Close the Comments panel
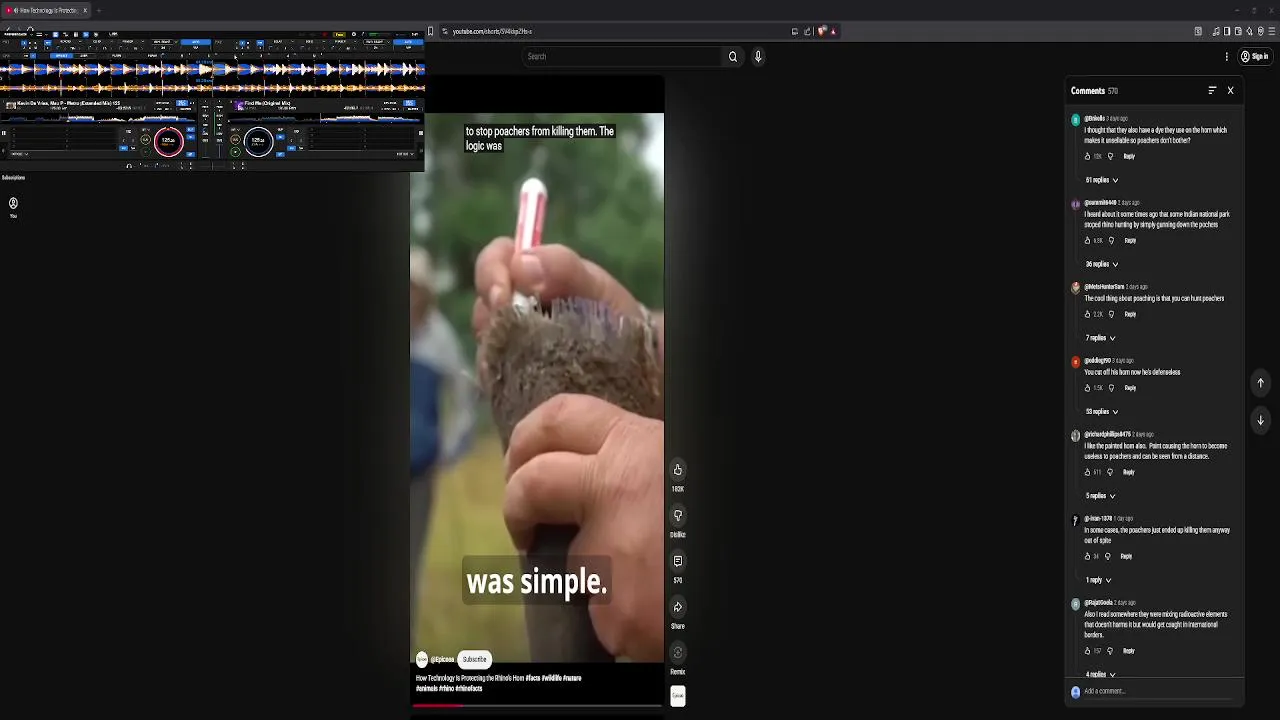Viewport: 1280px width, 720px height. 1230,91
